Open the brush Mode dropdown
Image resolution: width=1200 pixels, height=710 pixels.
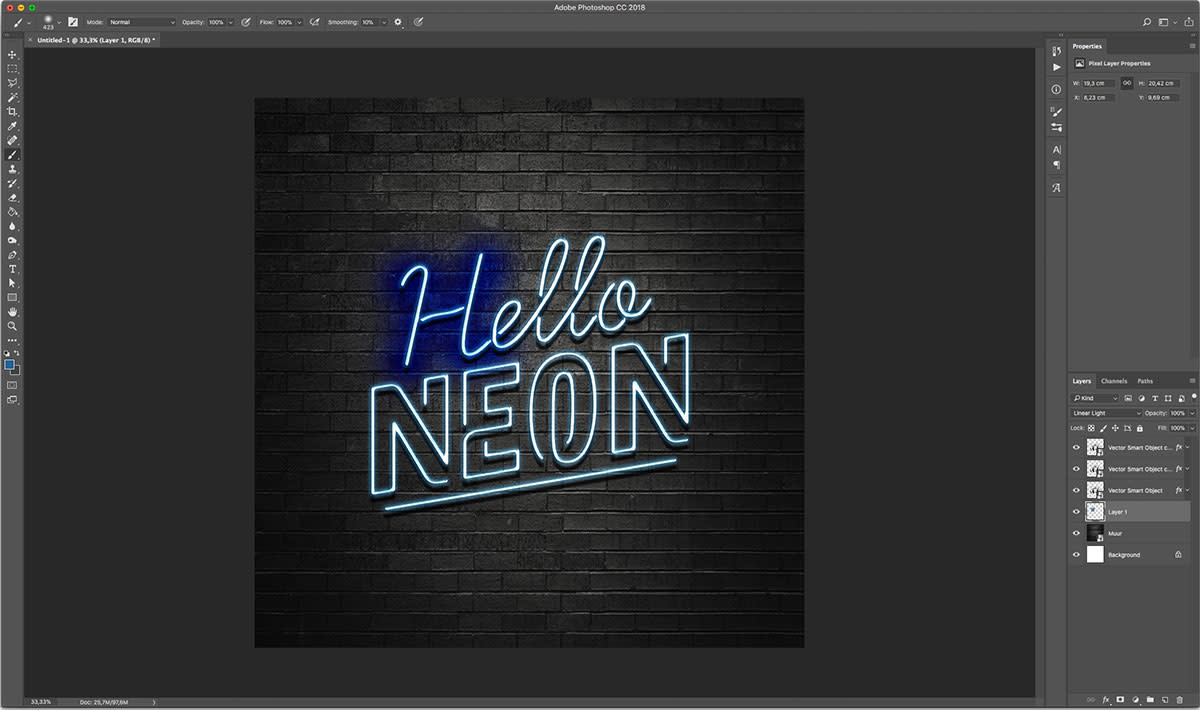coord(141,21)
